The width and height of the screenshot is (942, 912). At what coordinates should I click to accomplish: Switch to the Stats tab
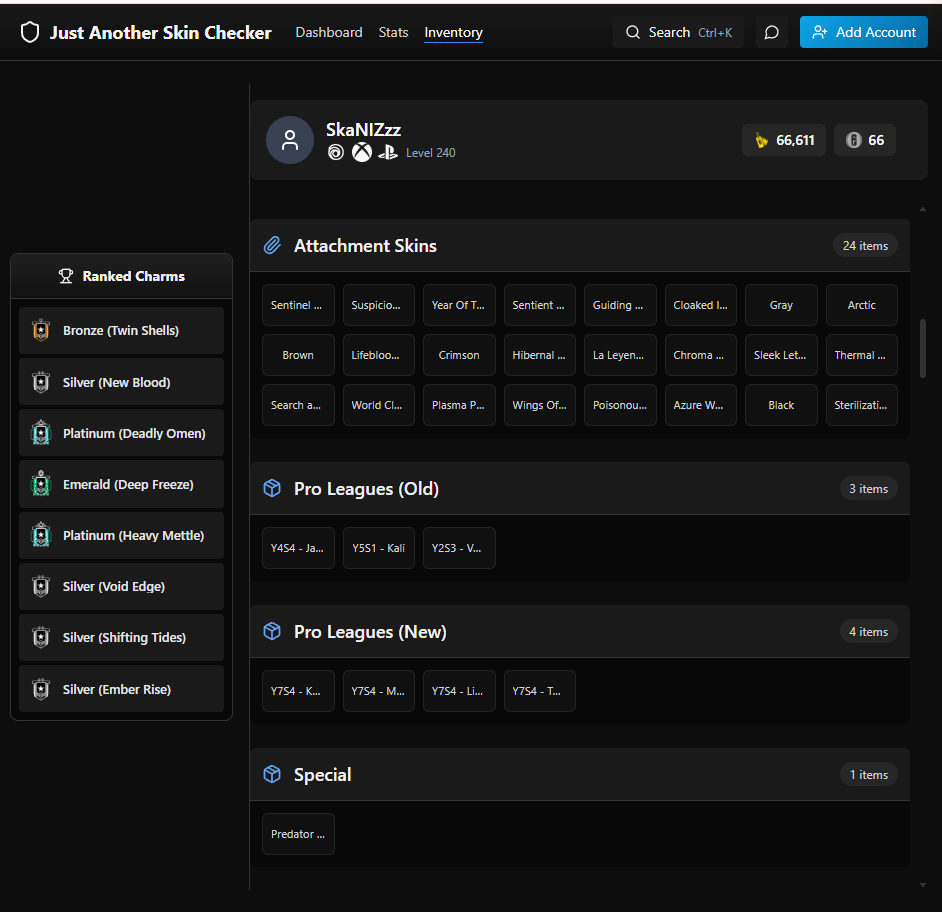point(394,32)
